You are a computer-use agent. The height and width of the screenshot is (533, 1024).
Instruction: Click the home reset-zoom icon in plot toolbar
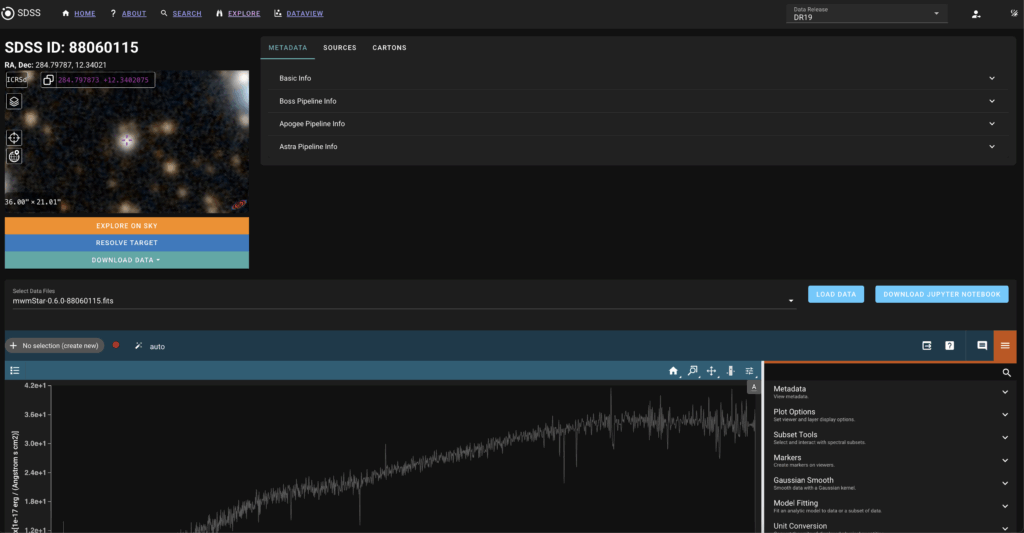pyautogui.click(x=673, y=371)
